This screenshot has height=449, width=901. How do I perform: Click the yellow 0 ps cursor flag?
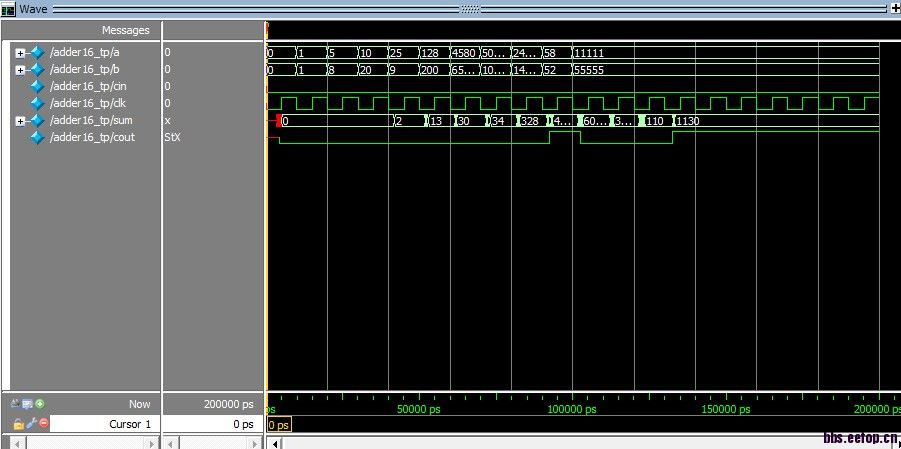click(279, 425)
